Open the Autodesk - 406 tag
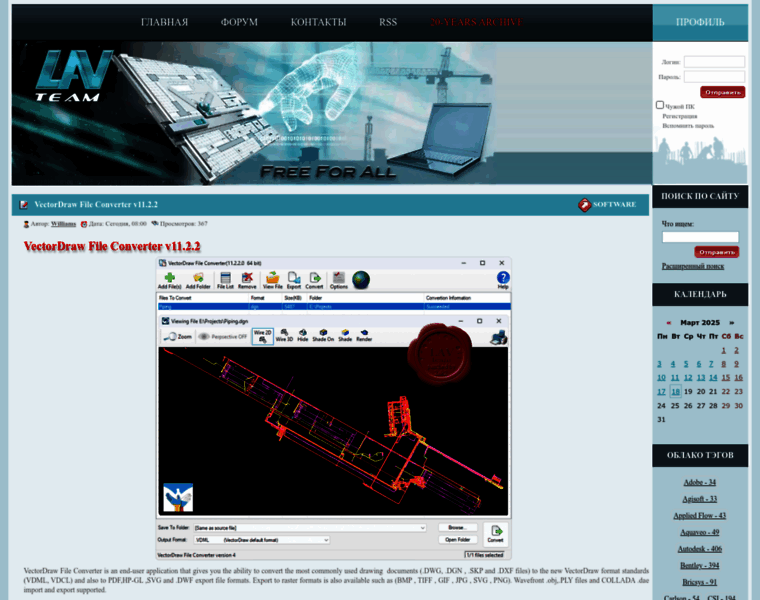 (699, 549)
